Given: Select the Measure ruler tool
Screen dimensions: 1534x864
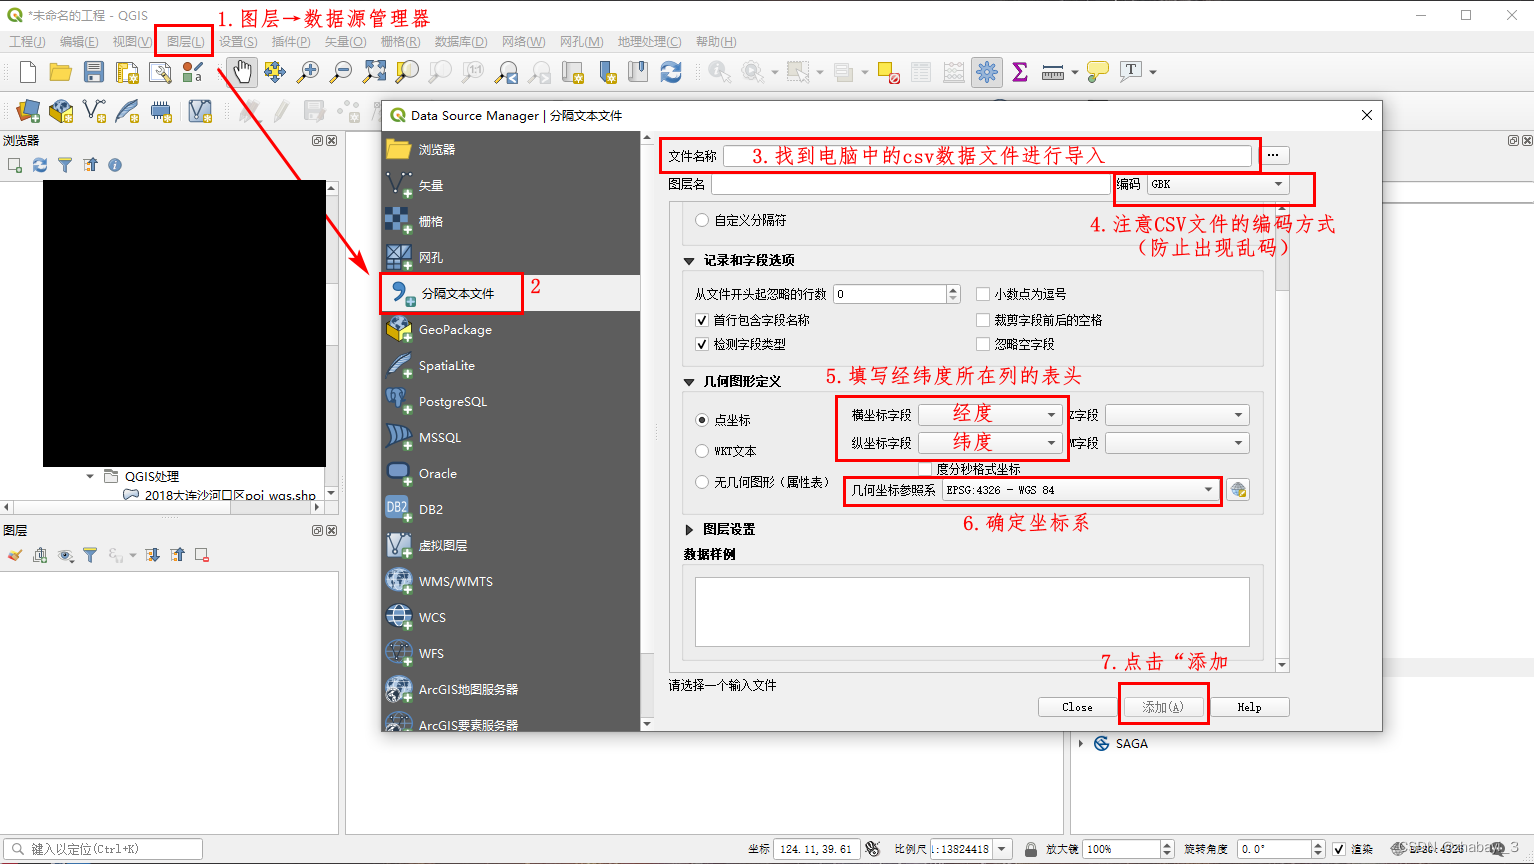Looking at the screenshot, I should coord(1053,72).
